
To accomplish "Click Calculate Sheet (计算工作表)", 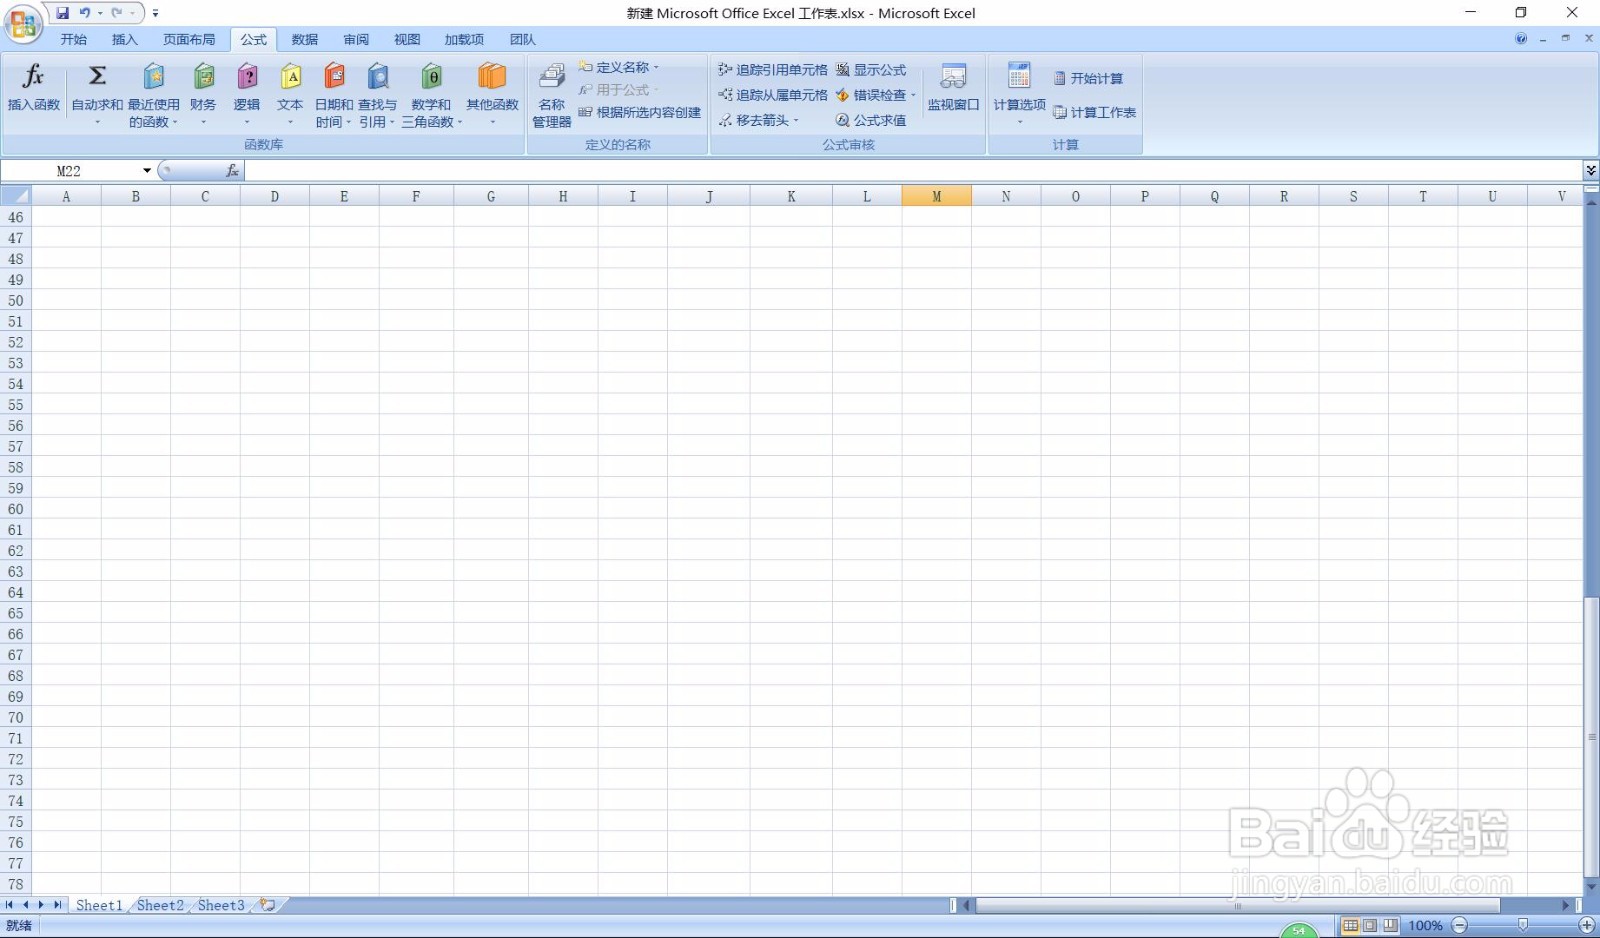I will [1094, 112].
